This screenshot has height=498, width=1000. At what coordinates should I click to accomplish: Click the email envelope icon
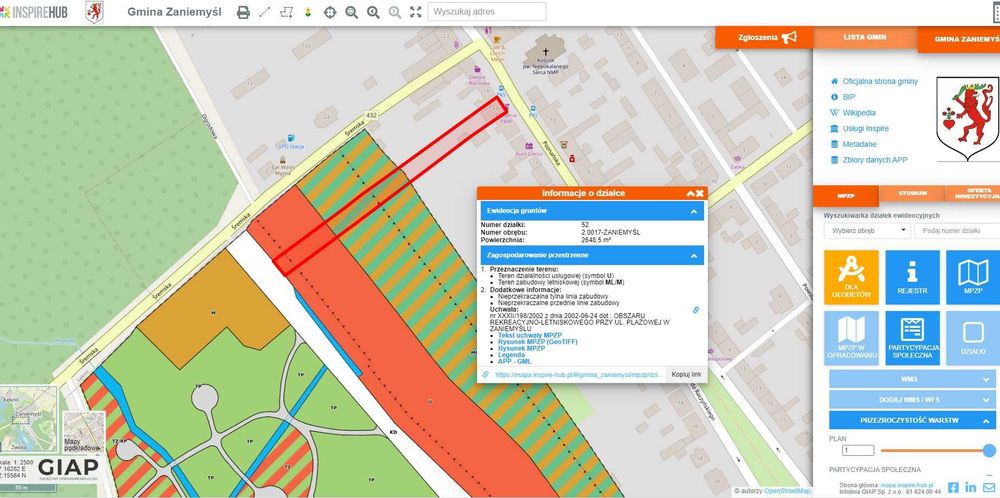pyautogui.click(x=989, y=488)
